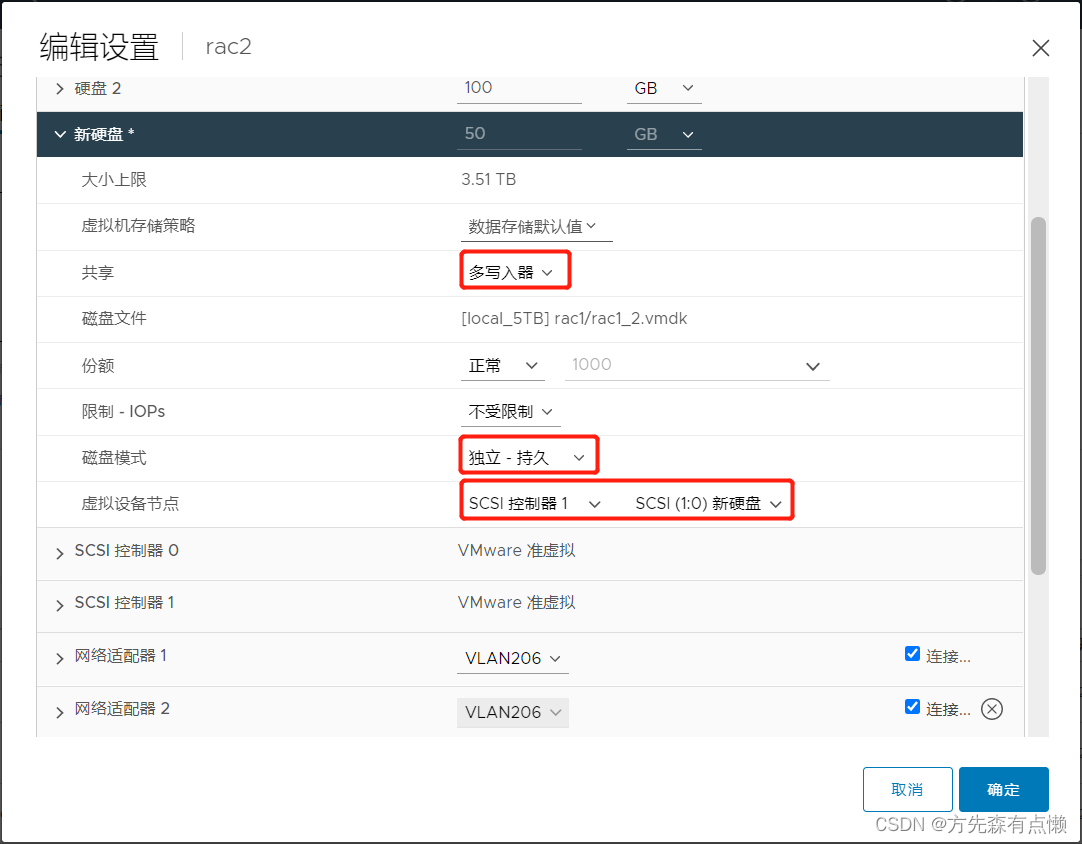Remove network adapter 2 with the delete icon

[991, 708]
